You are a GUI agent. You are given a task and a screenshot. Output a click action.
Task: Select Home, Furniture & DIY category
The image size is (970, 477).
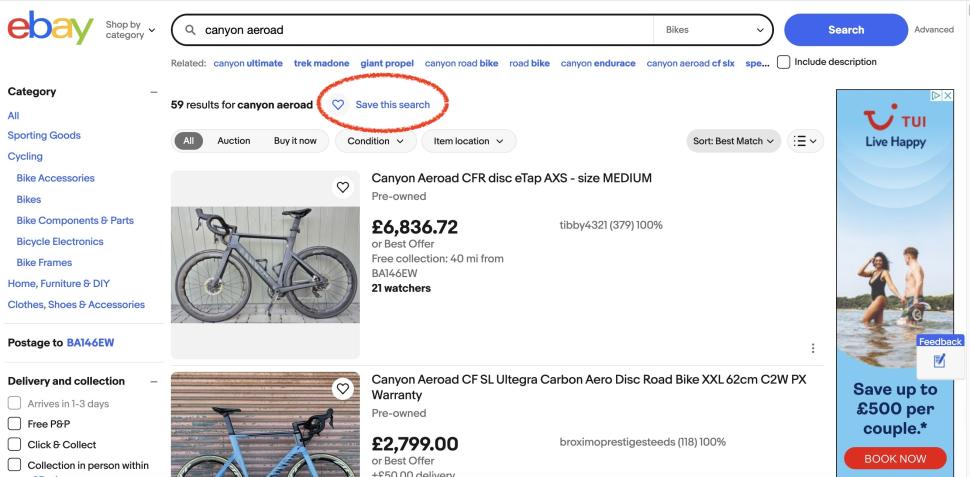click(x=59, y=283)
